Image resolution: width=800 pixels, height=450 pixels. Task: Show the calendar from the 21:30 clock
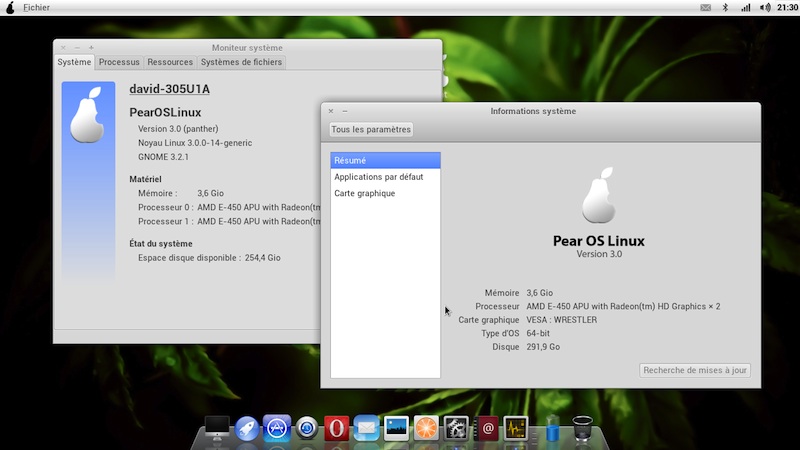(787, 8)
